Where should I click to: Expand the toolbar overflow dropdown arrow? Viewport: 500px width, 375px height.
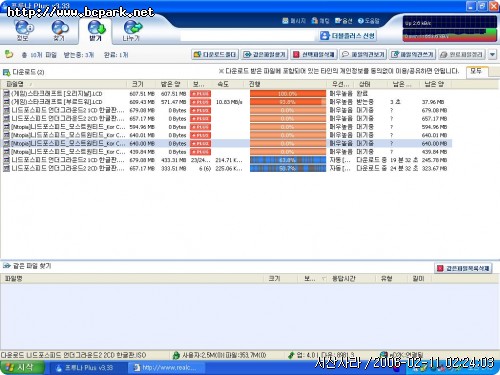493,54
